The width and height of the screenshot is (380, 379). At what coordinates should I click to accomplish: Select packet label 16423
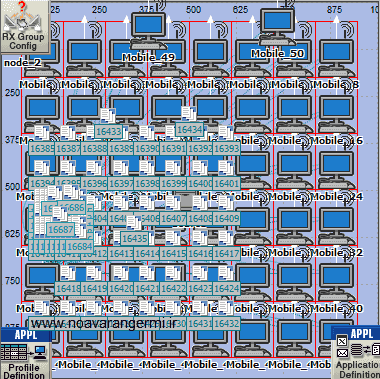199,288
